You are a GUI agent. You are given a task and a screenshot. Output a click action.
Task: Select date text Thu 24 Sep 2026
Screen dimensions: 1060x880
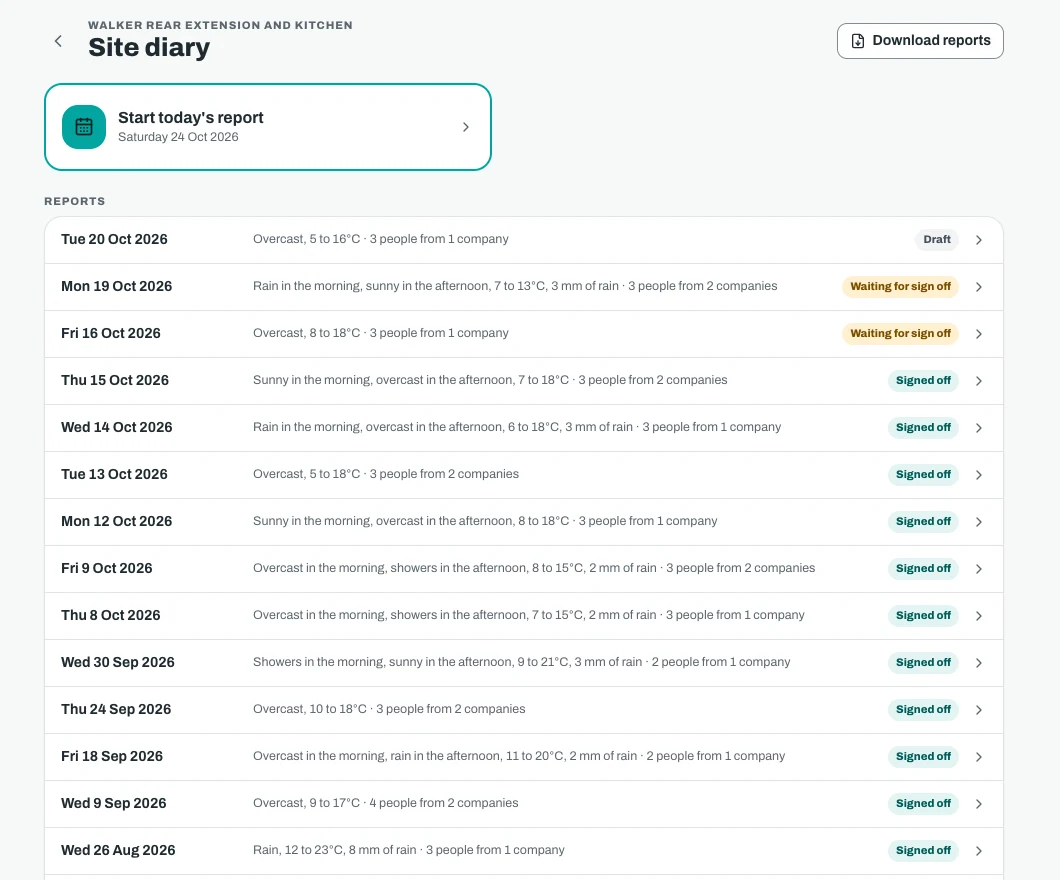116,709
